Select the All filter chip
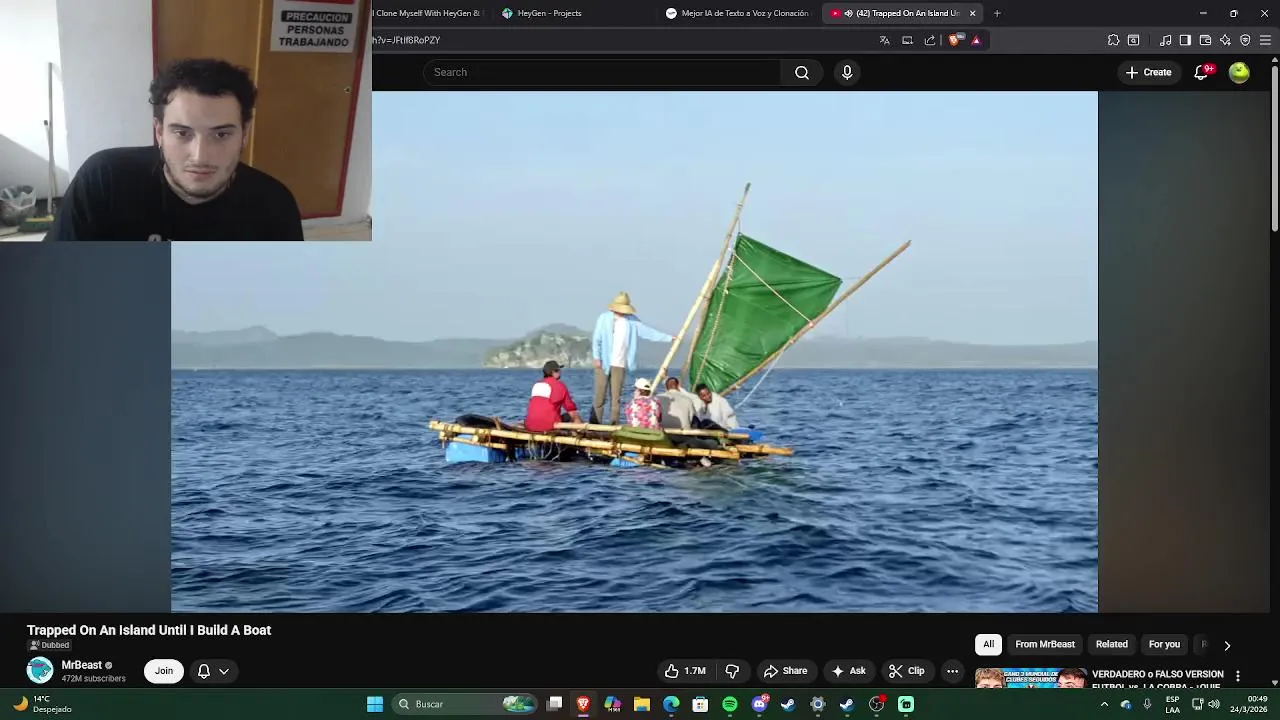Viewport: 1280px width, 720px height. coord(988,644)
